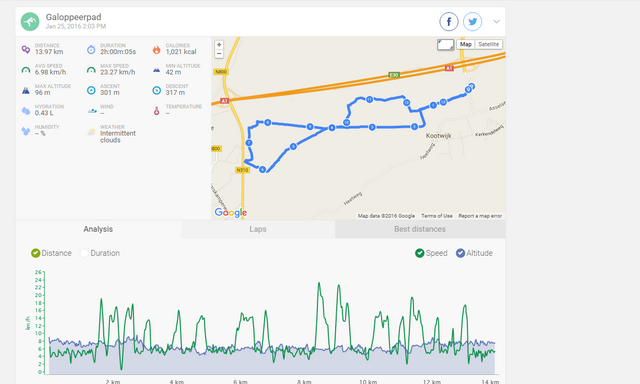Click Report a map error link
640x384 pixels.
click(x=480, y=216)
